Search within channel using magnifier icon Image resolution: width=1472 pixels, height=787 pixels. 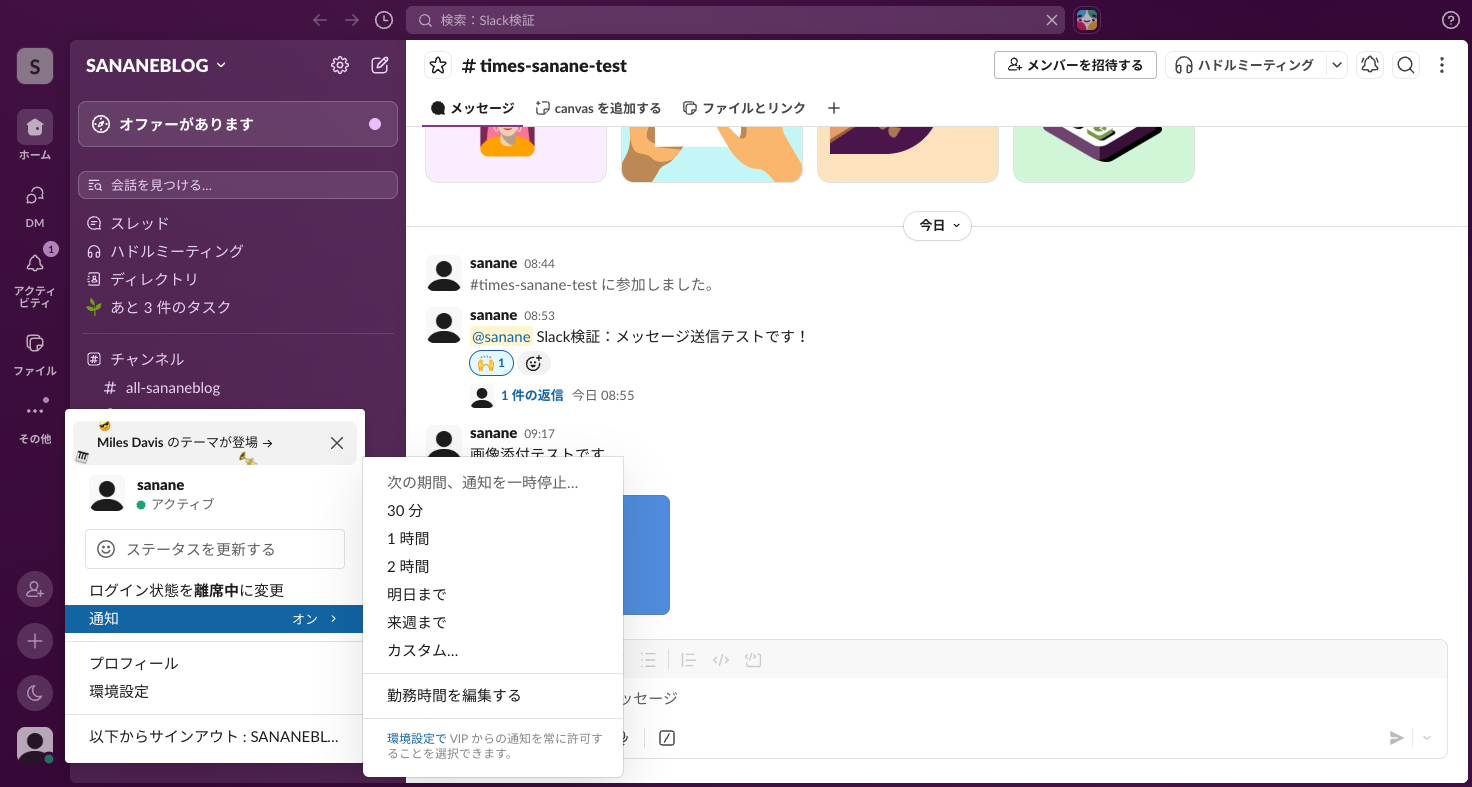pos(1406,65)
